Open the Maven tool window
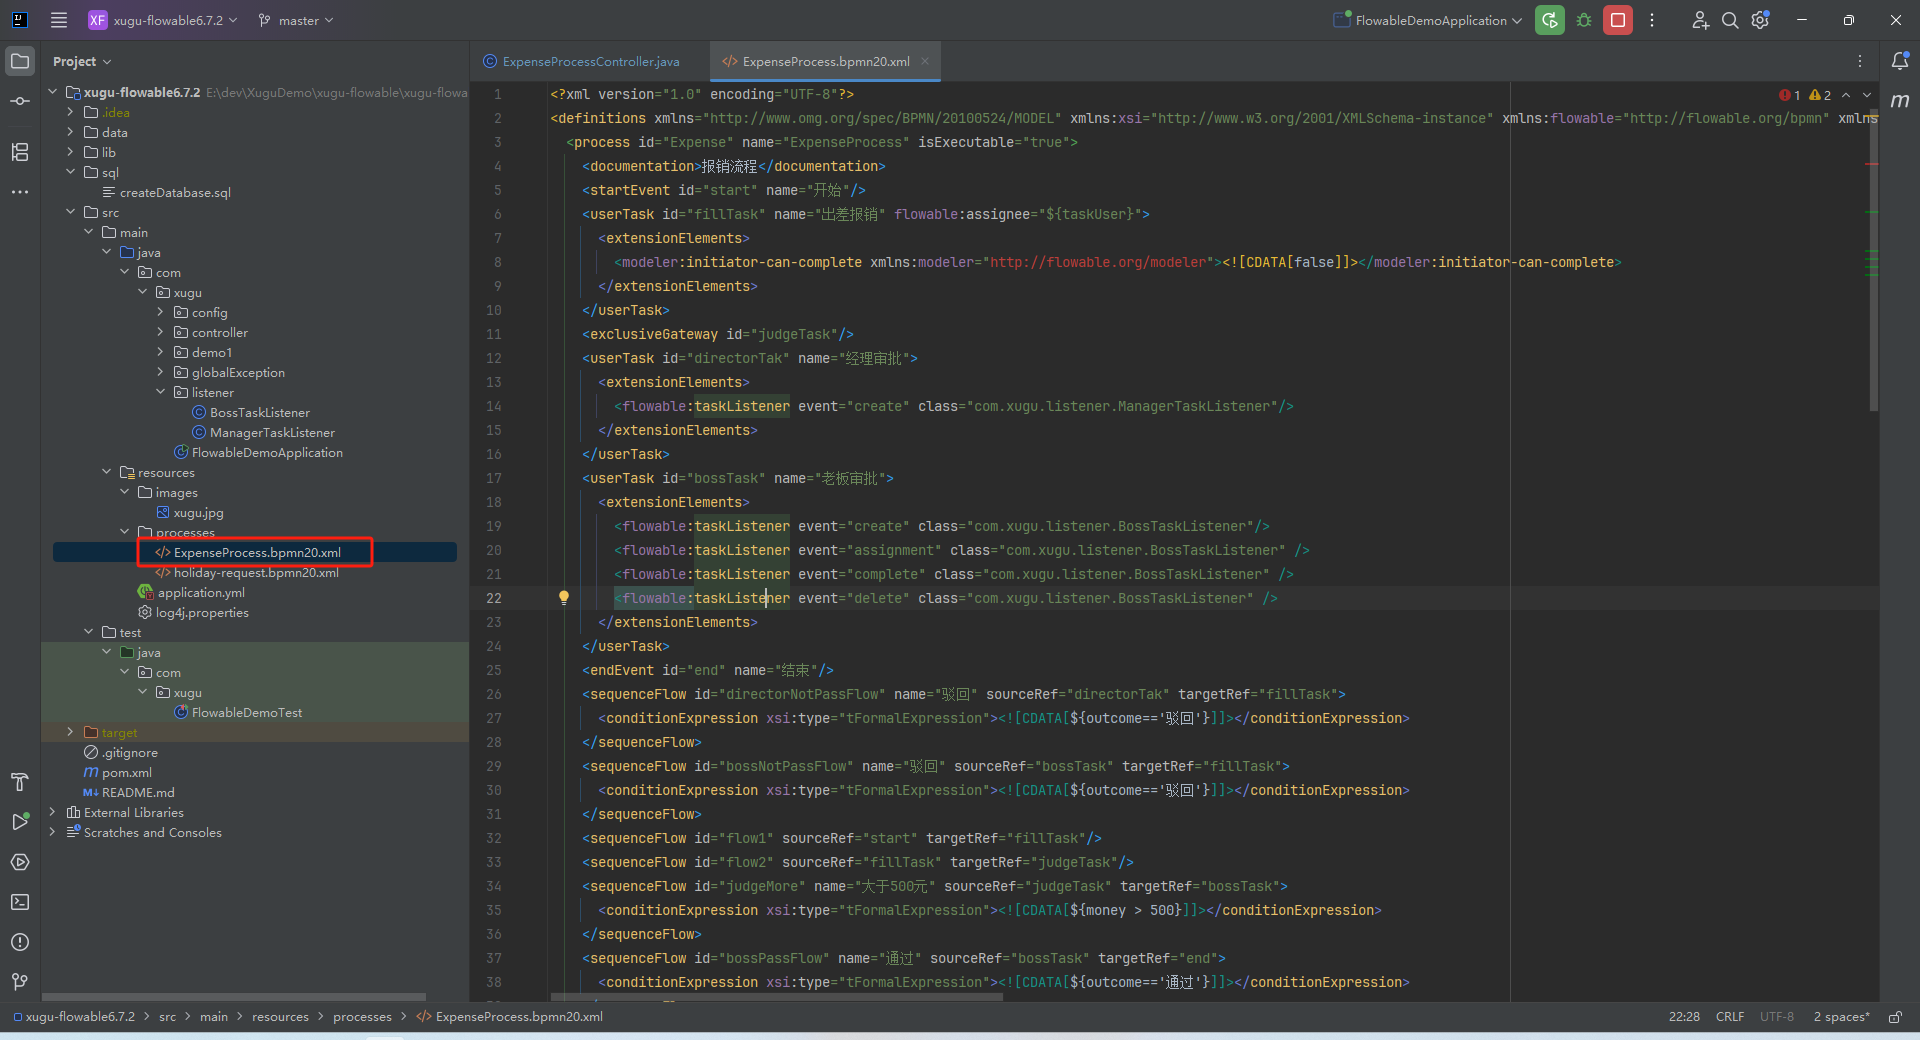1920x1040 pixels. click(1899, 101)
